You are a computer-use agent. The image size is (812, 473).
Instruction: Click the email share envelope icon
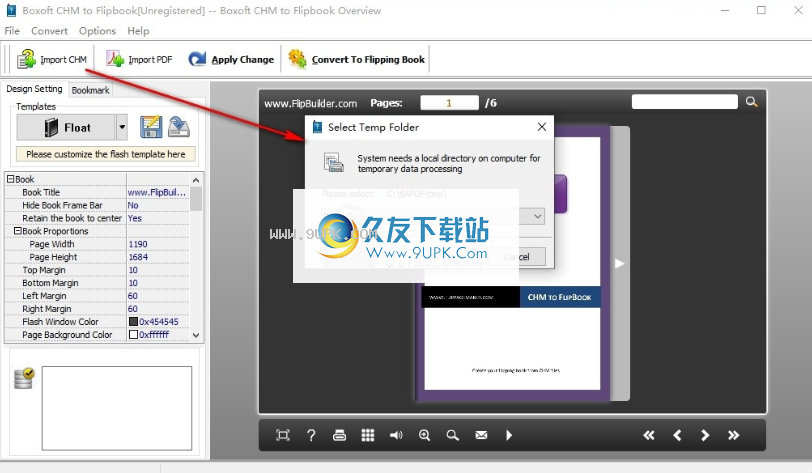pos(481,435)
